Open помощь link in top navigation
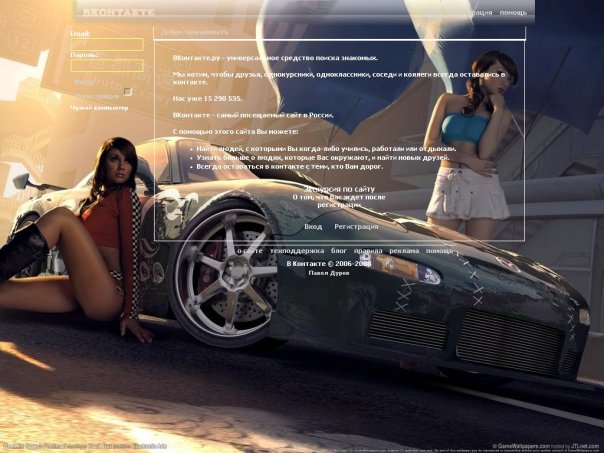604x453 pixels. pos(513,13)
